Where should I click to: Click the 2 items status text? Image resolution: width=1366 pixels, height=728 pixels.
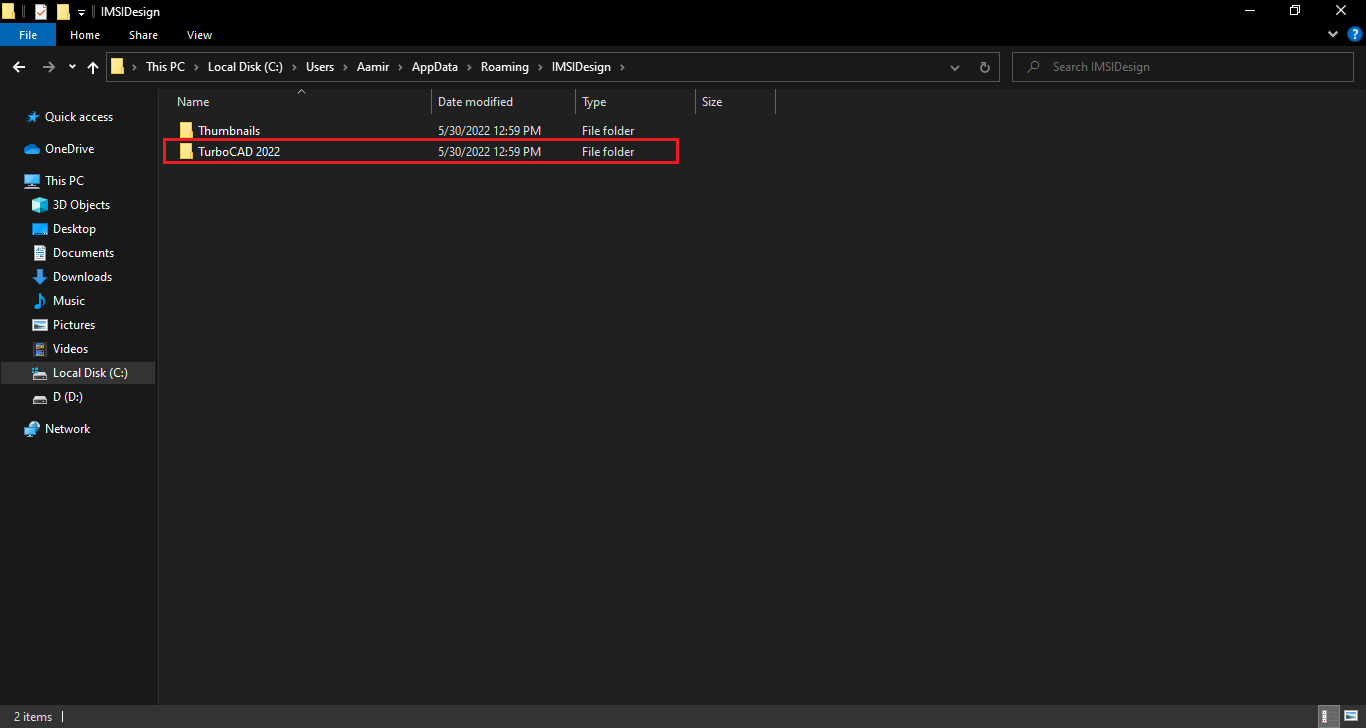coord(33,717)
